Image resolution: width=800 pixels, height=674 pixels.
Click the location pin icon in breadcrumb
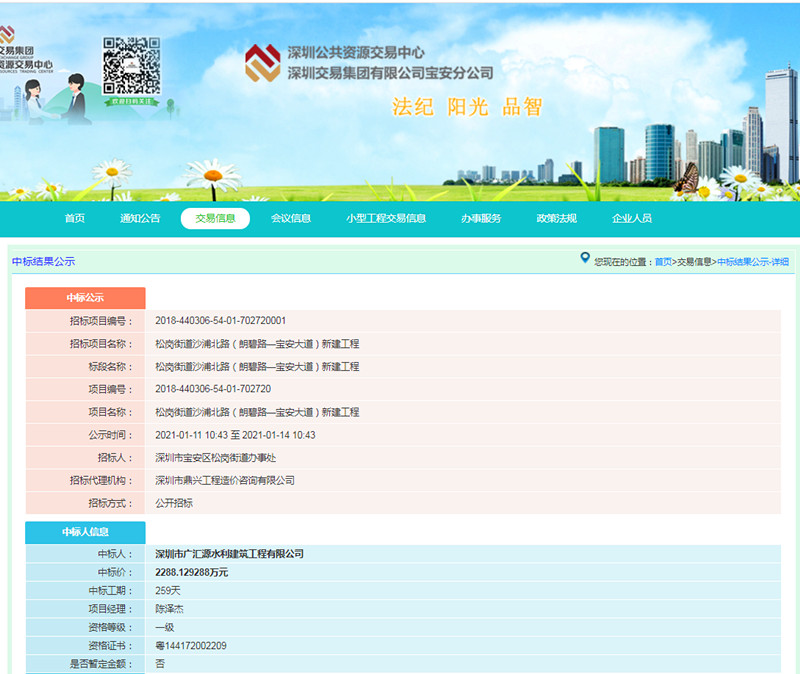[x=585, y=259]
